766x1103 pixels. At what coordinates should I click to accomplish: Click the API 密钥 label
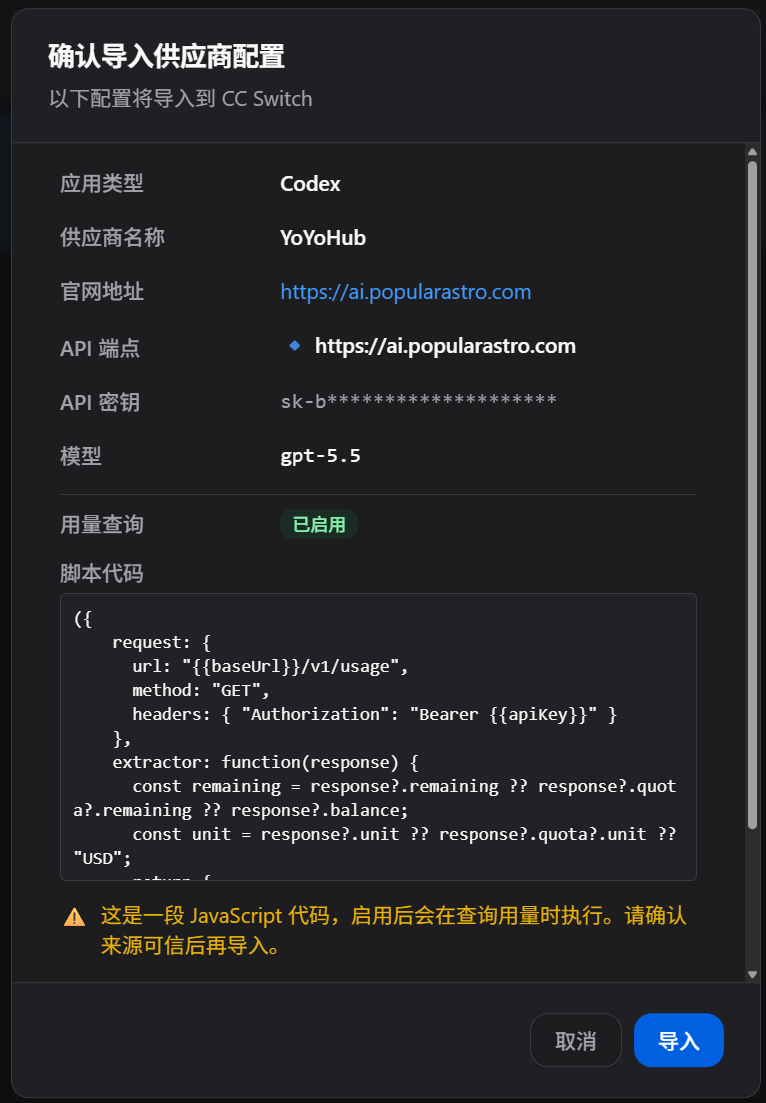[100, 402]
